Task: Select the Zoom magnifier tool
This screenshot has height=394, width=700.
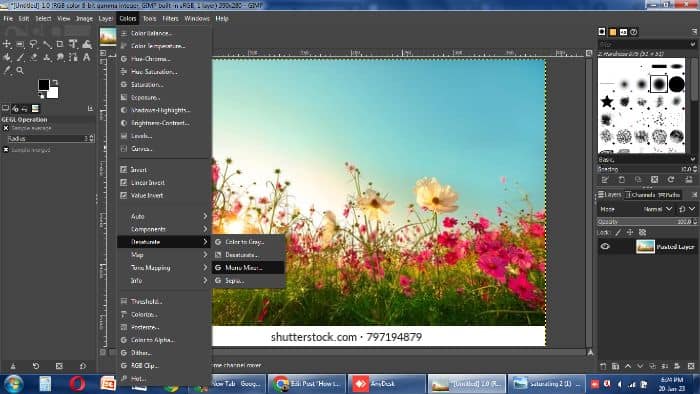Action: pyautogui.click(x=20, y=70)
